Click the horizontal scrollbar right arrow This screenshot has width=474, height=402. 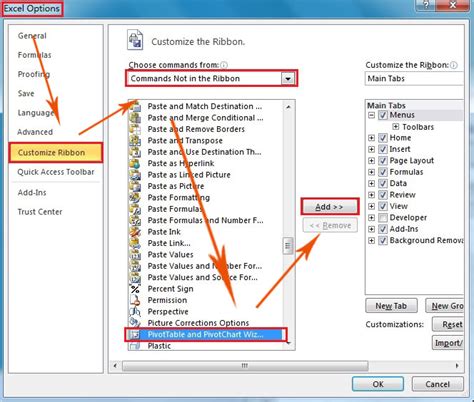(x=457, y=366)
